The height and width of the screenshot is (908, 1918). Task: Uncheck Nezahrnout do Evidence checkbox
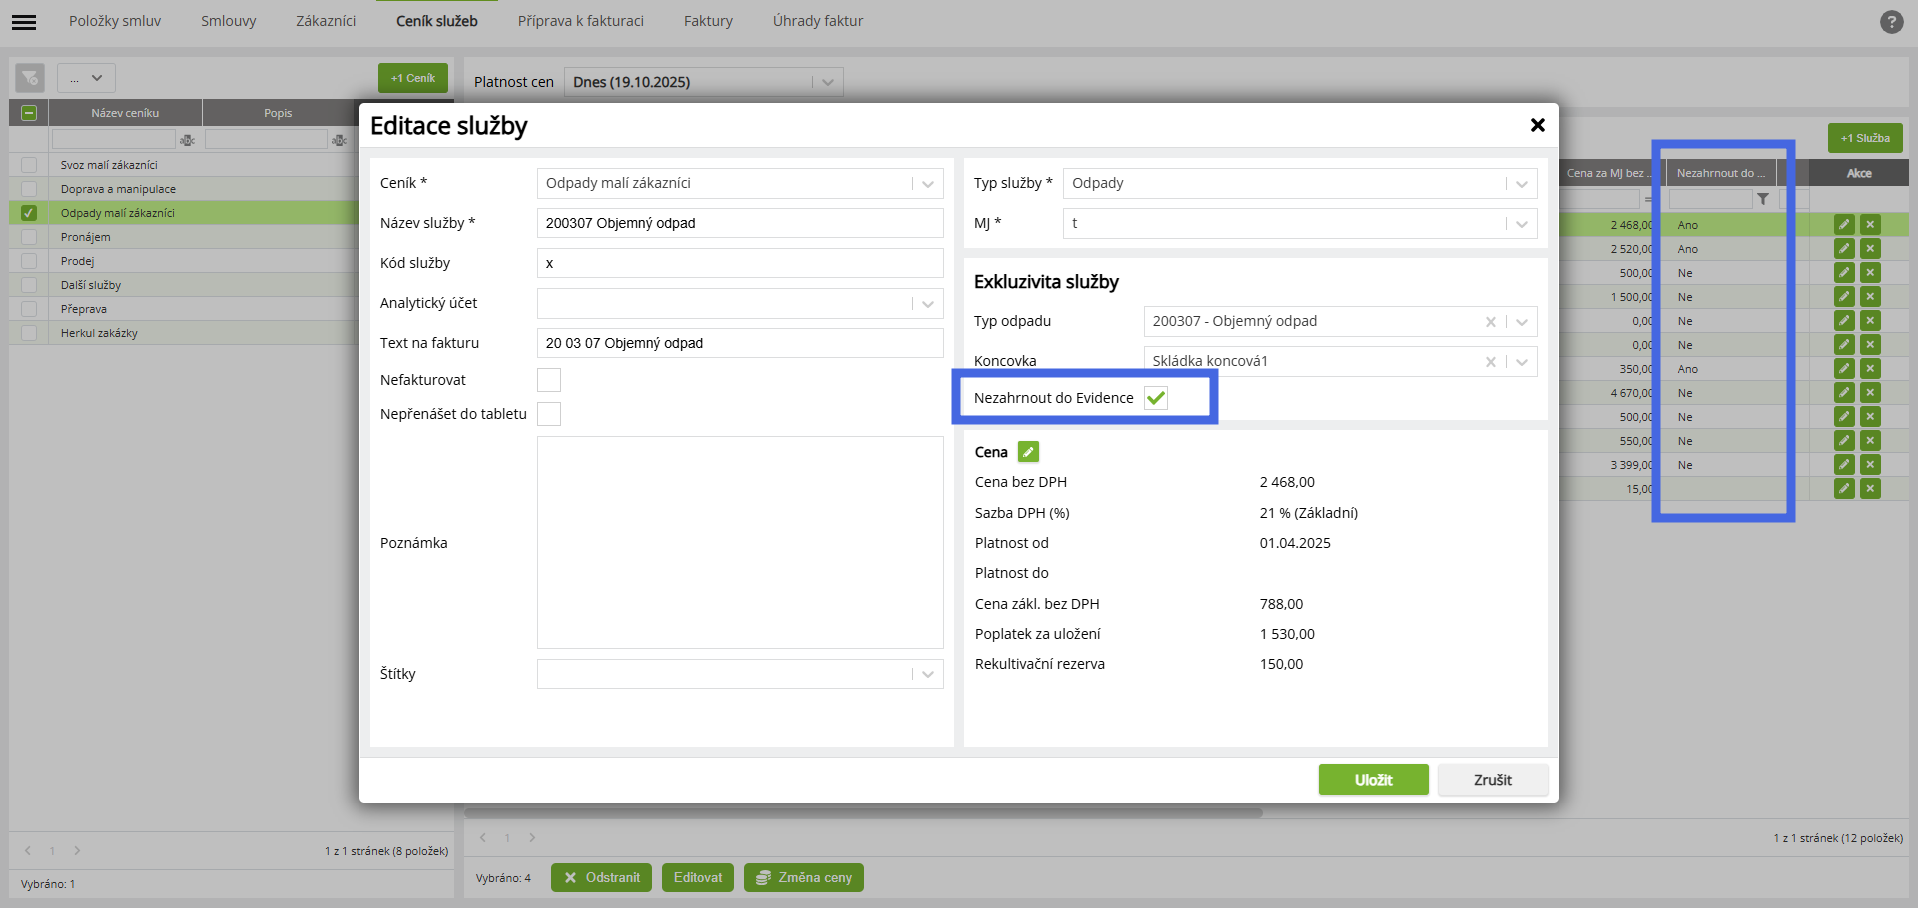(x=1156, y=398)
